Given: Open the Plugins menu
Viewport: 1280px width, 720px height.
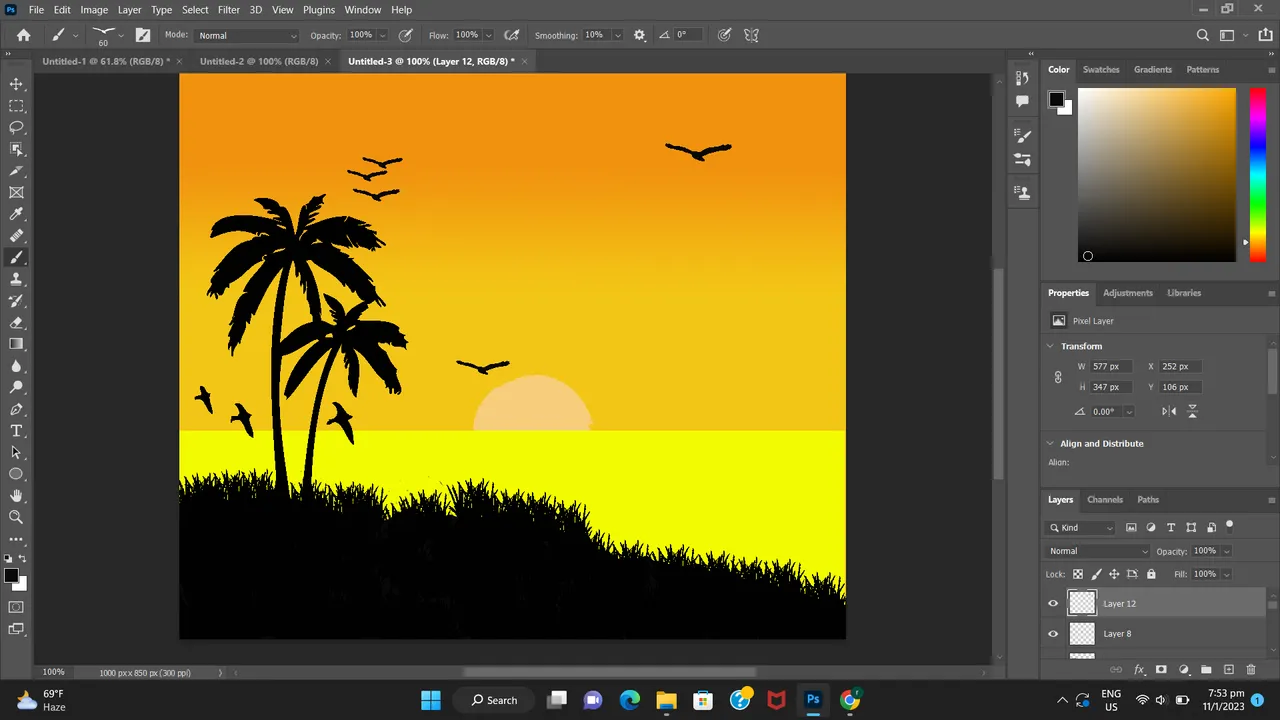Looking at the screenshot, I should [x=319, y=9].
